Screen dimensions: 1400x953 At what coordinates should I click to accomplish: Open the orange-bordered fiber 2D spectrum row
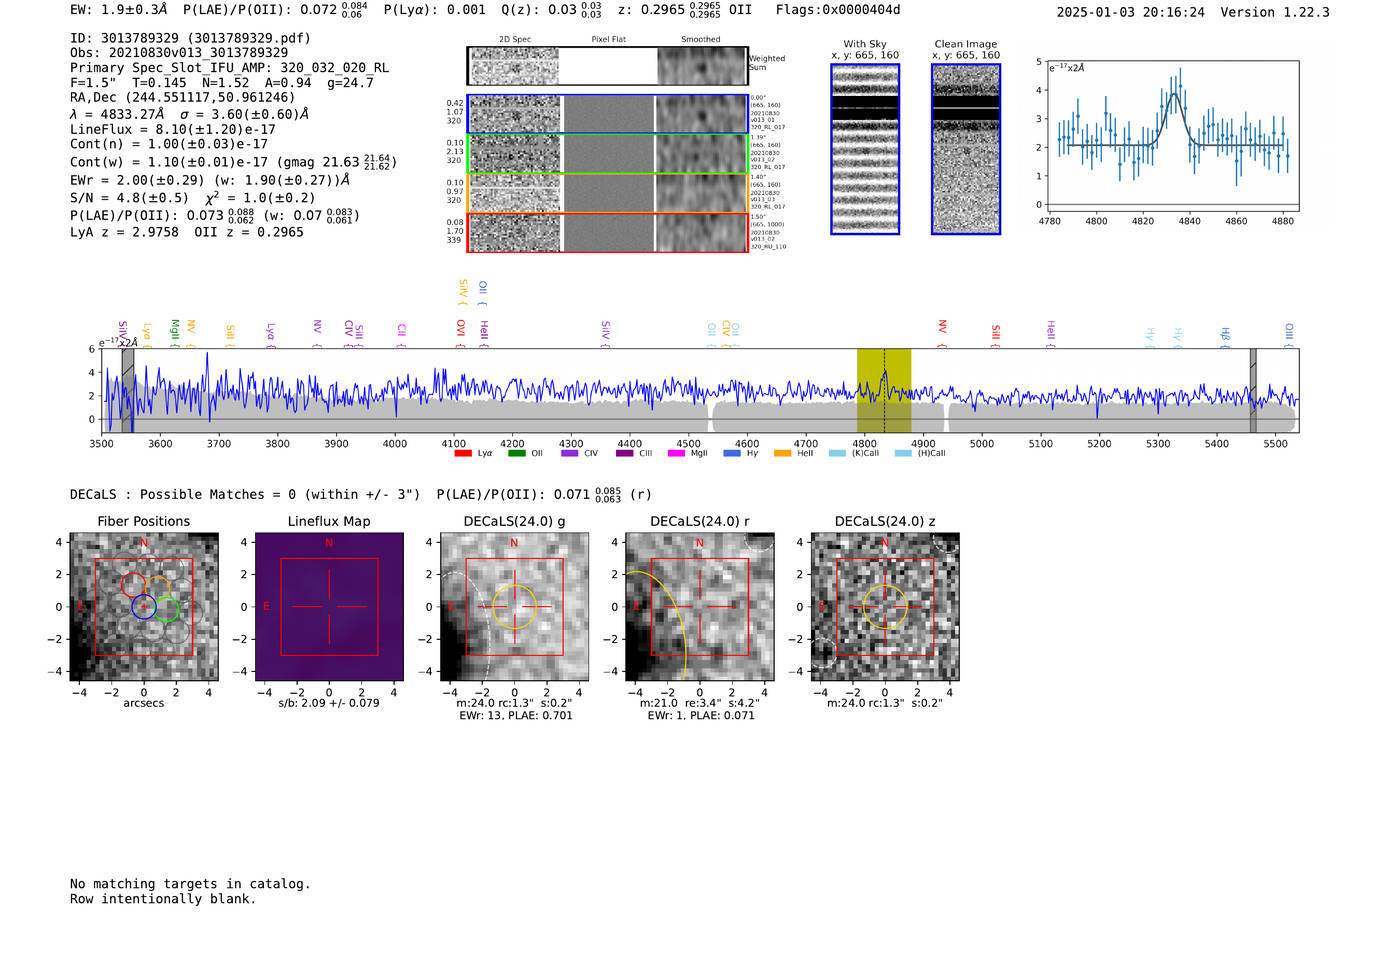[x=607, y=193]
